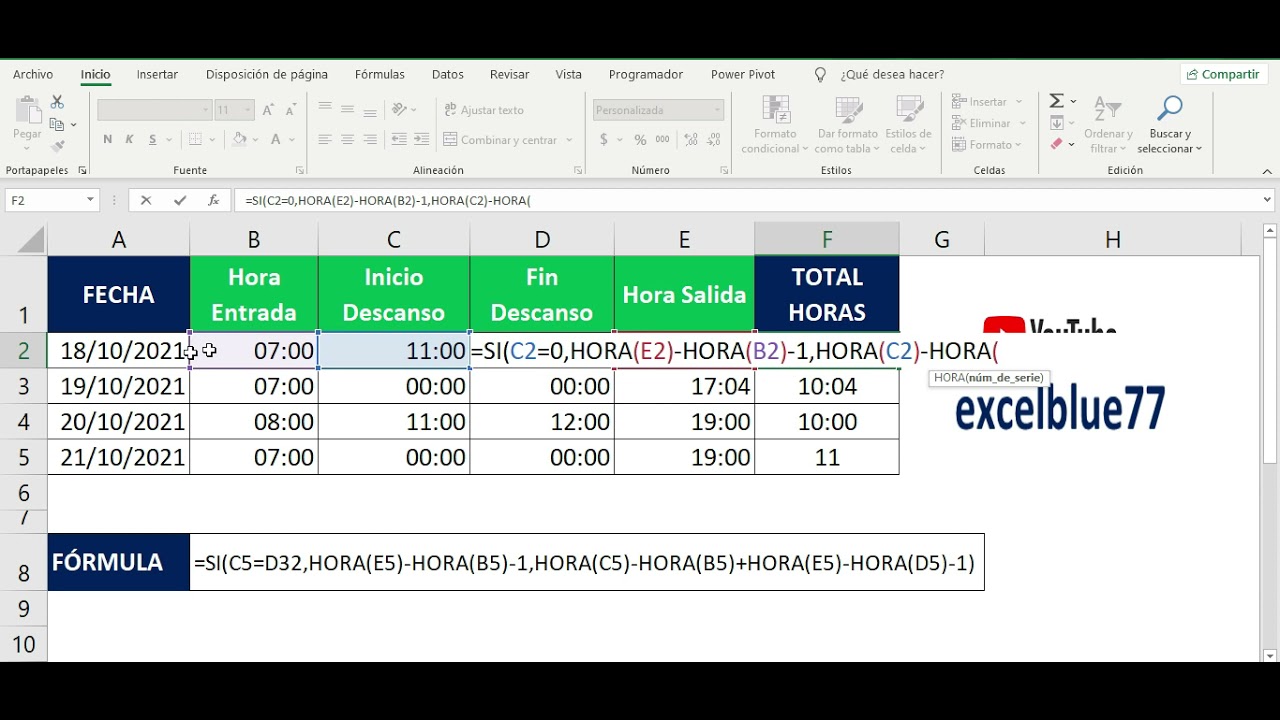
Task: Click the increase indent icon
Action: click(x=421, y=140)
